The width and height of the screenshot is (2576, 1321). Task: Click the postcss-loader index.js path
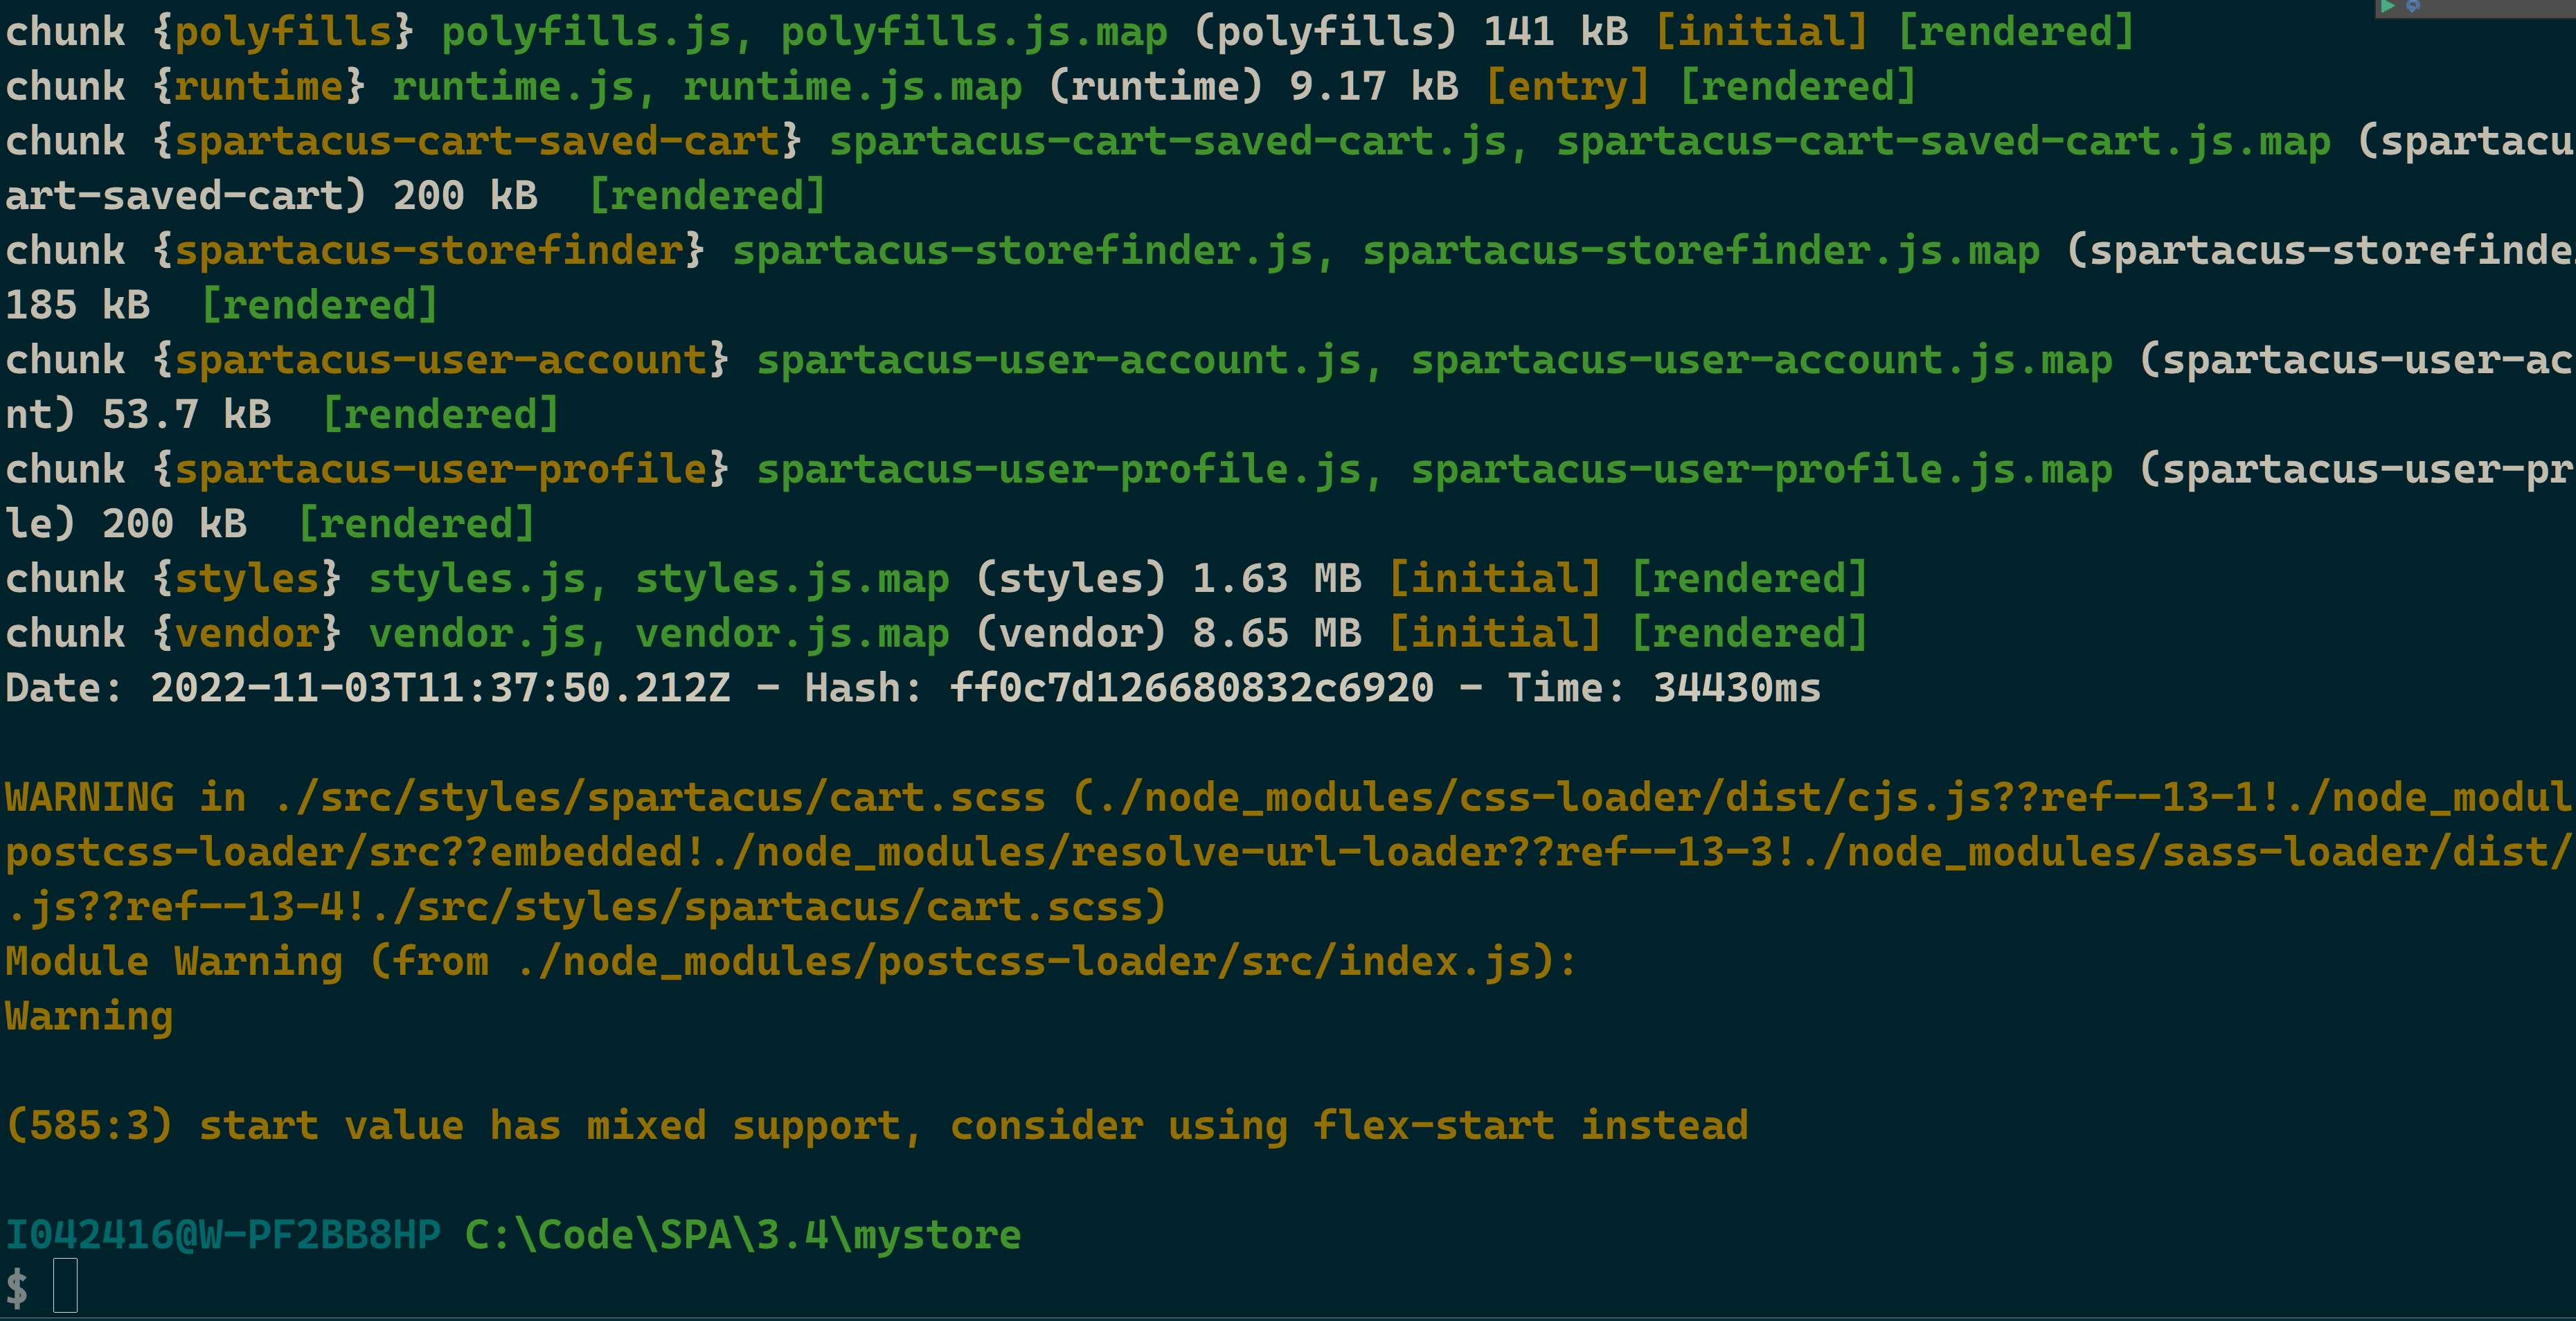pos(1042,960)
